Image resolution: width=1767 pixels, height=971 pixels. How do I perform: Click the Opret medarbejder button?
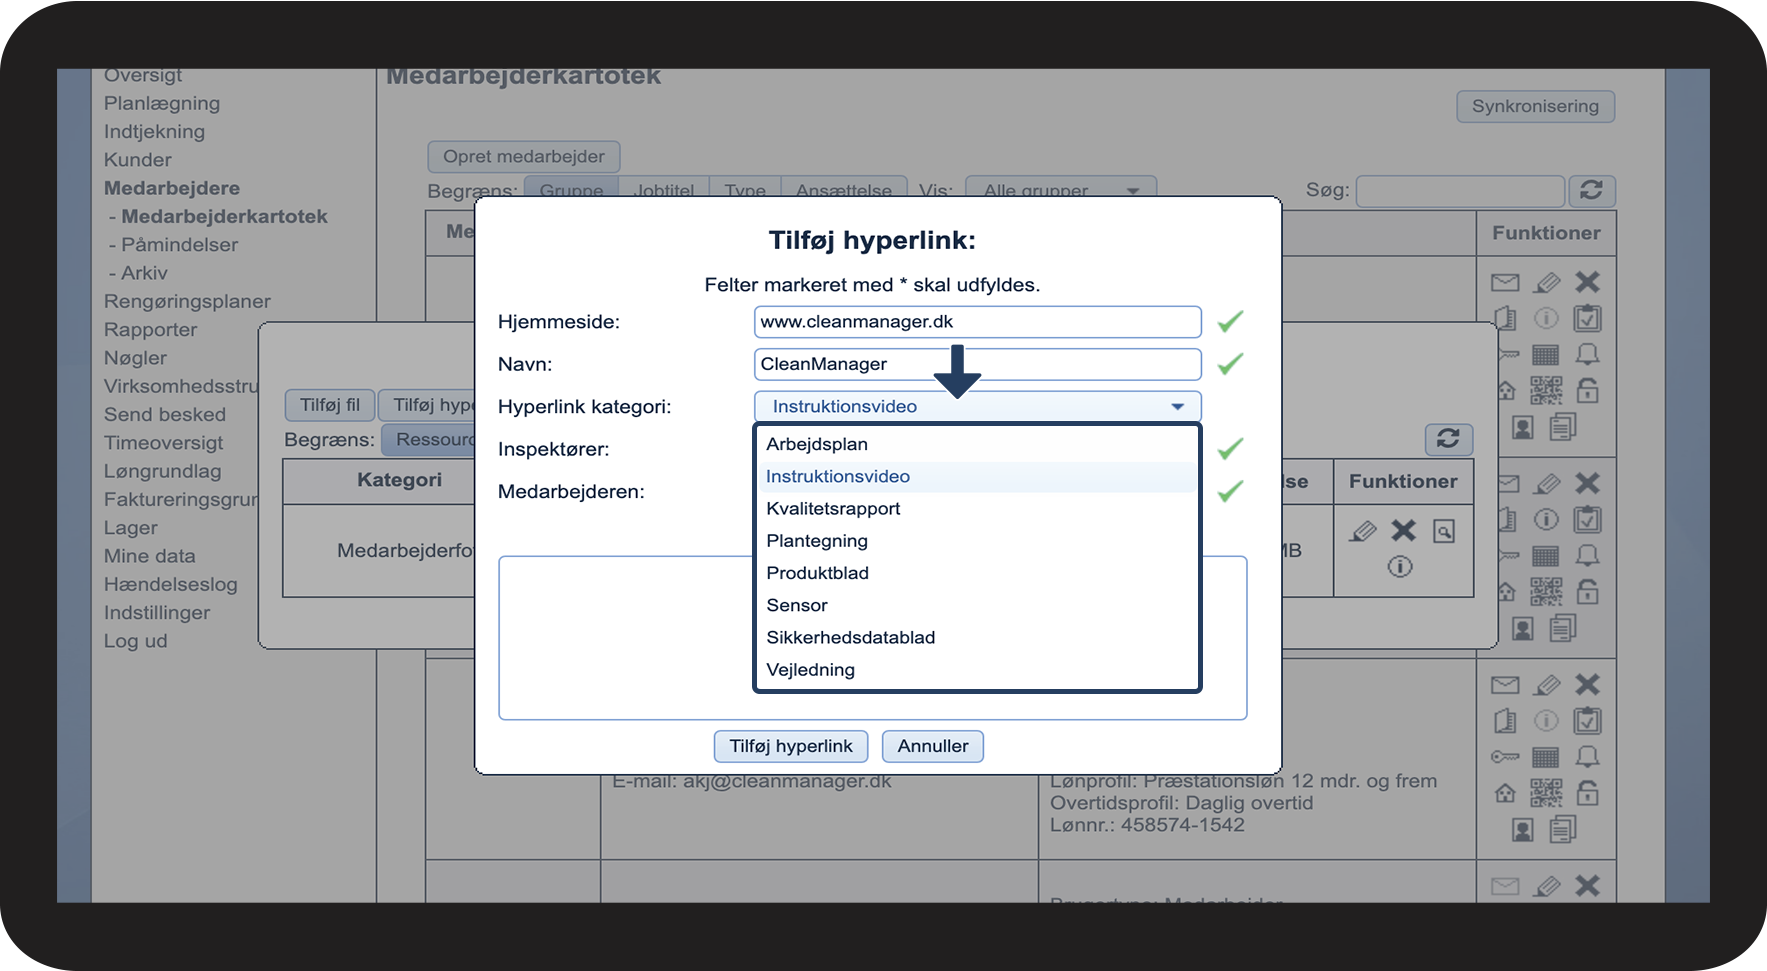pos(523,156)
